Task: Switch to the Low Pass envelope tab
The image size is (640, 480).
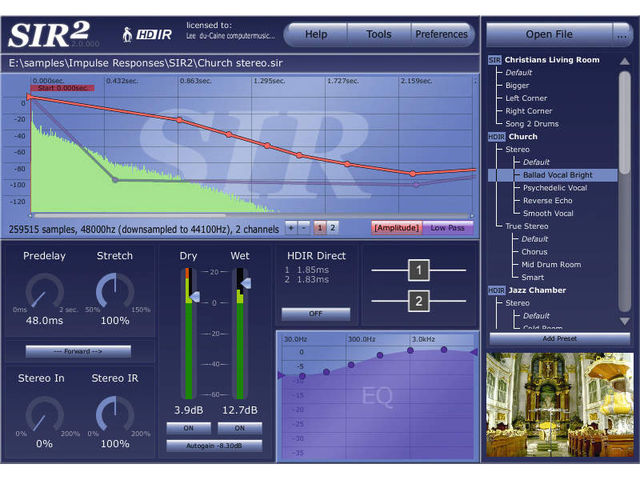Action: pyautogui.click(x=447, y=228)
